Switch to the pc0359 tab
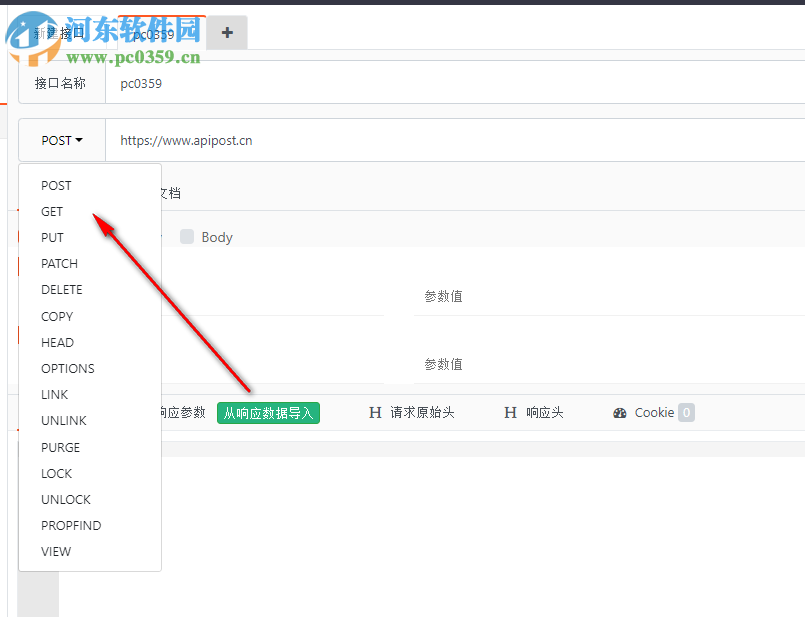The height and width of the screenshot is (617, 805). click(152, 34)
